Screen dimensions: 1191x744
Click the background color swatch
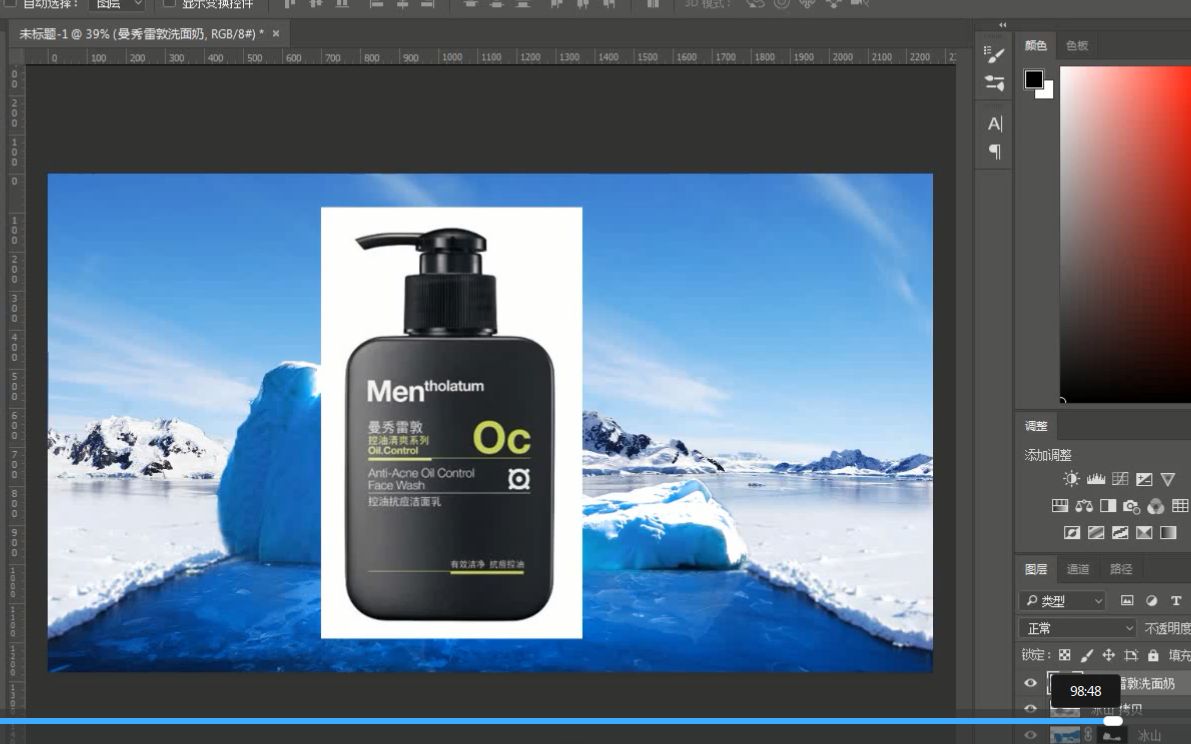pos(1047,92)
